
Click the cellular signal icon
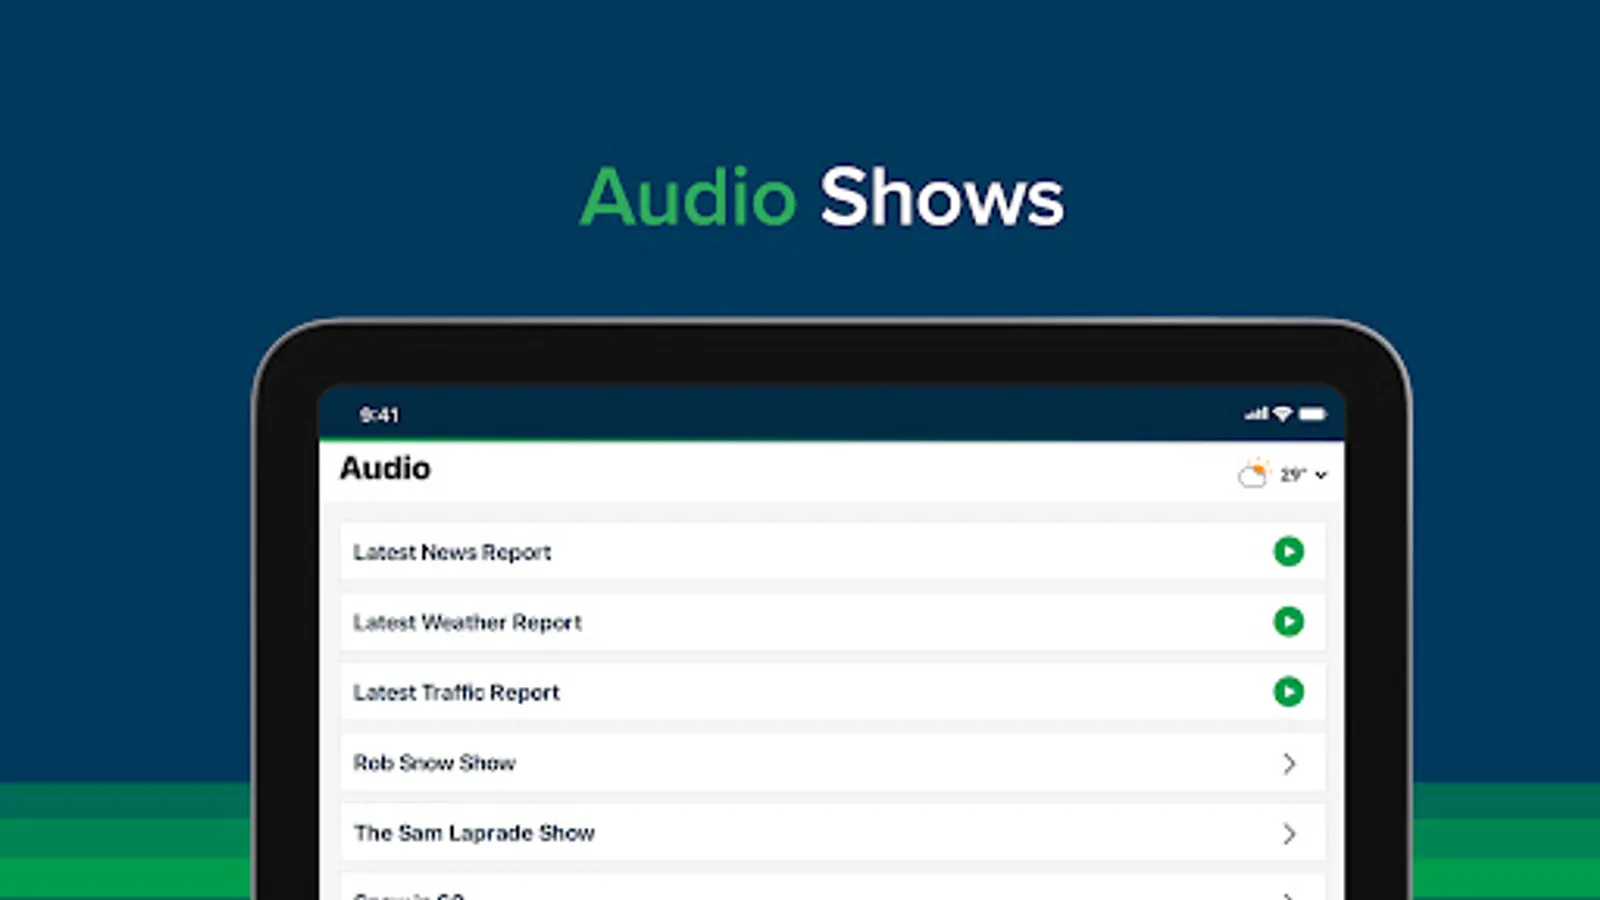click(x=1256, y=413)
